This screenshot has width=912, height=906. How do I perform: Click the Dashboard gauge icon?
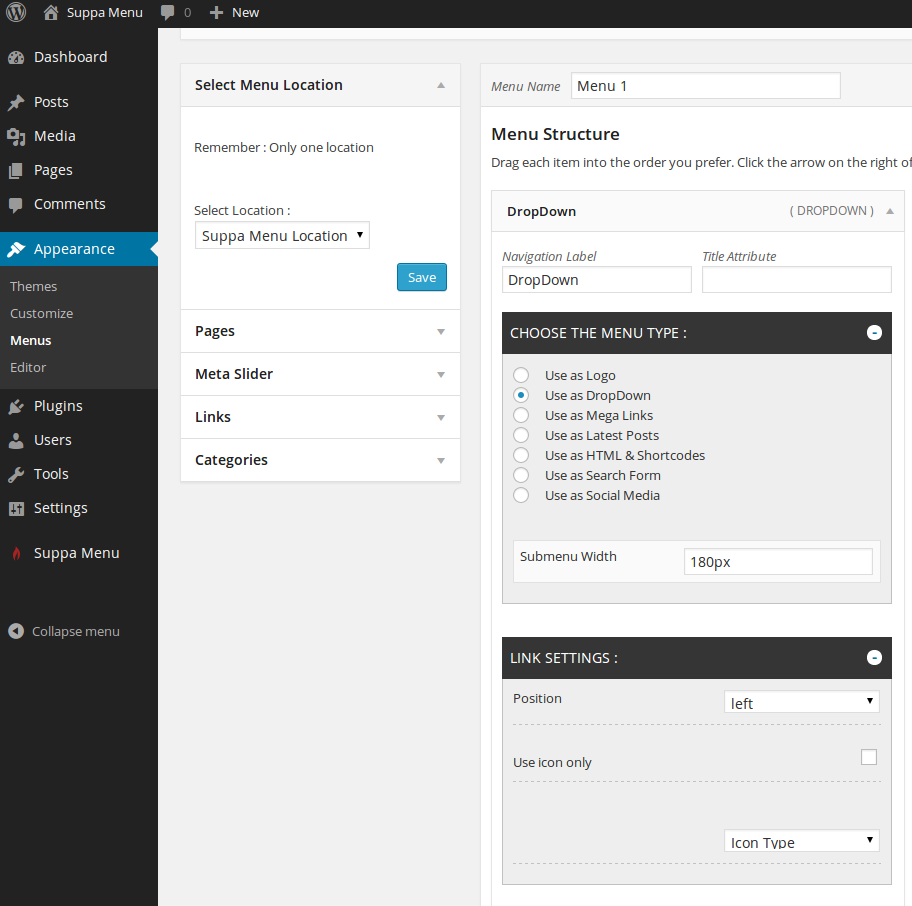[x=16, y=58]
